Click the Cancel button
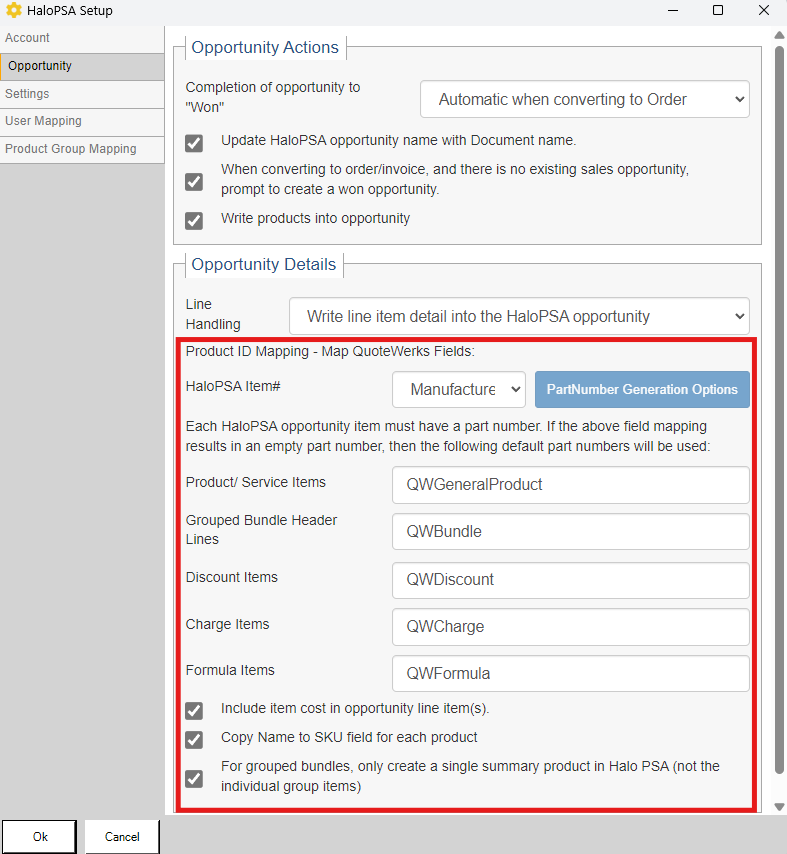 tap(122, 837)
